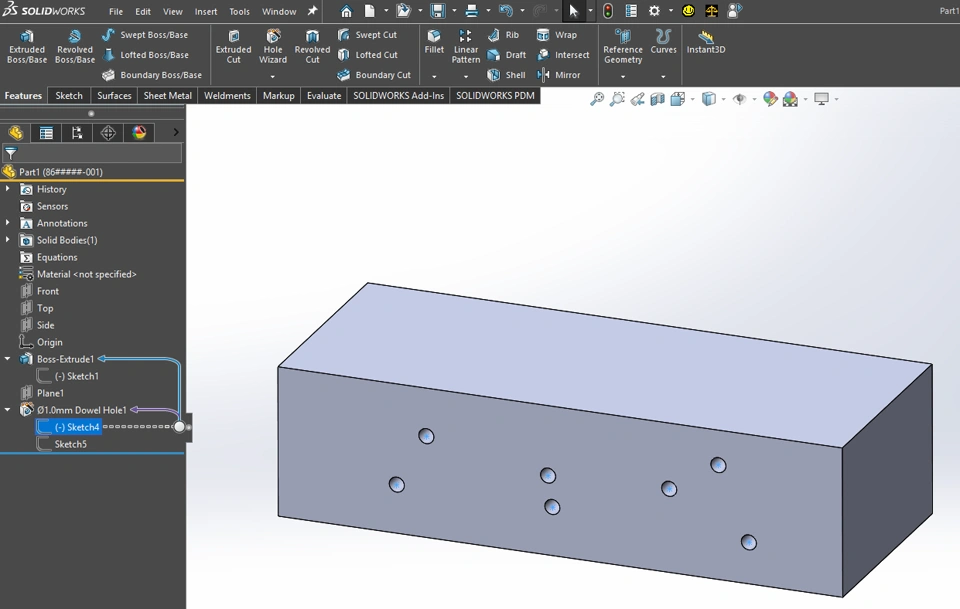This screenshot has width=960, height=609.
Task: Click the Mirror feature tool
Action: 558,75
